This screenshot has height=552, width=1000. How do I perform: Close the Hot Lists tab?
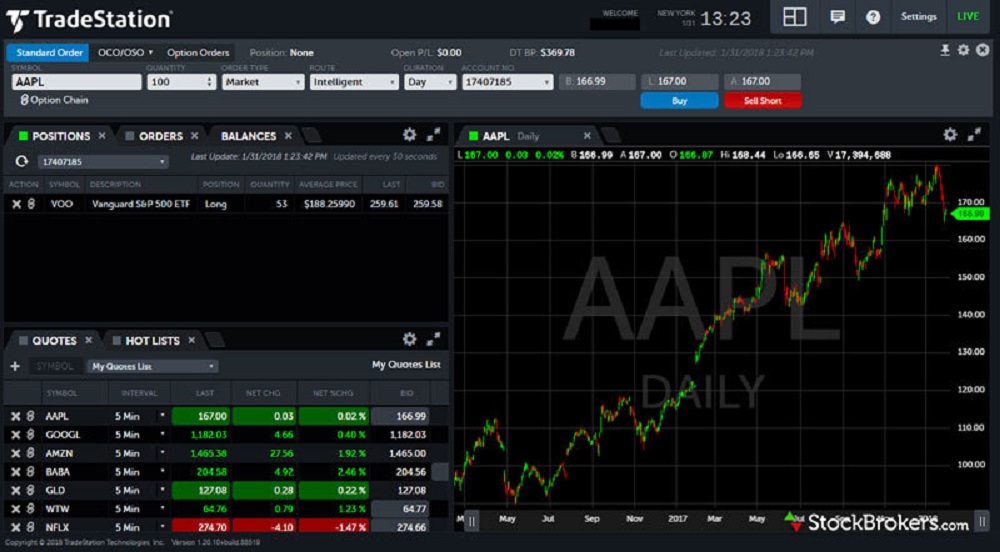pyautogui.click(x=191, y=340)
